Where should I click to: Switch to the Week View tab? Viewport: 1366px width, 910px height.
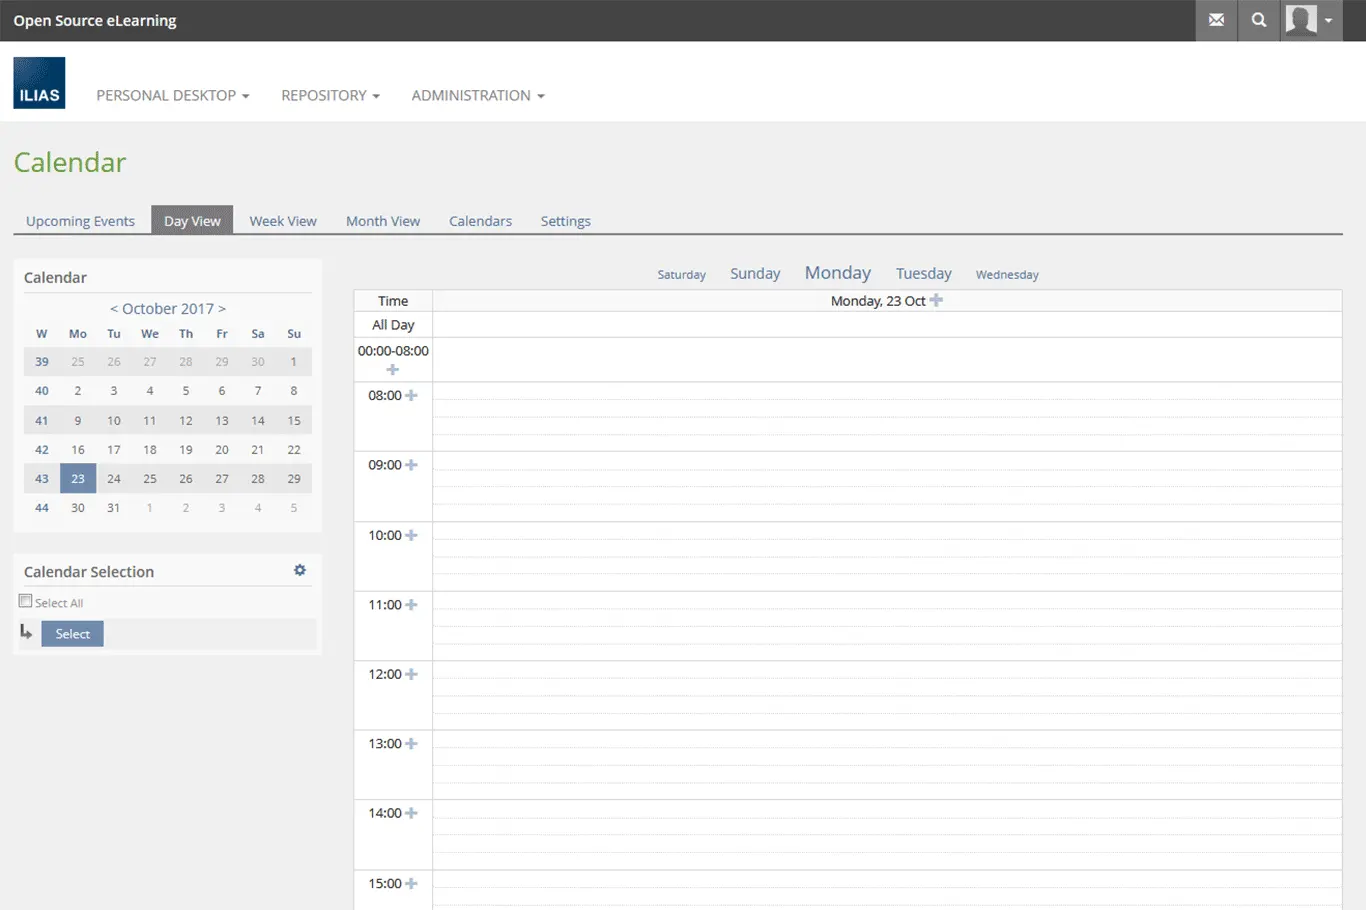point(283,221)
